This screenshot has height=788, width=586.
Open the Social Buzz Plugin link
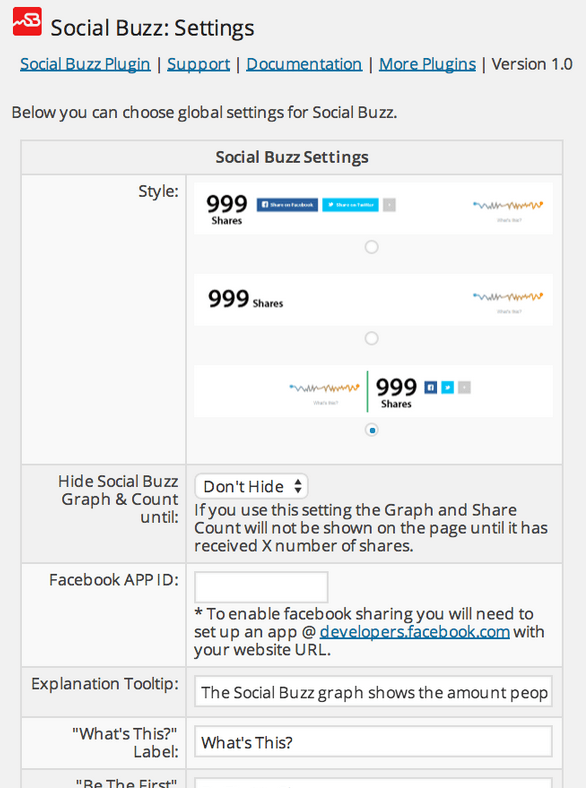85,64
